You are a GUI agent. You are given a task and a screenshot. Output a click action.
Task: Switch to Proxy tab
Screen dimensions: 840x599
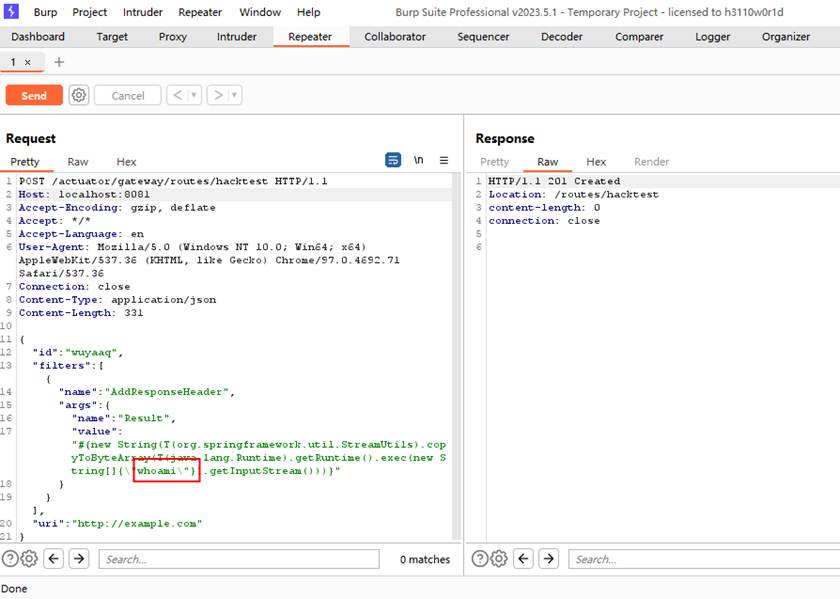tap(172, 36)
